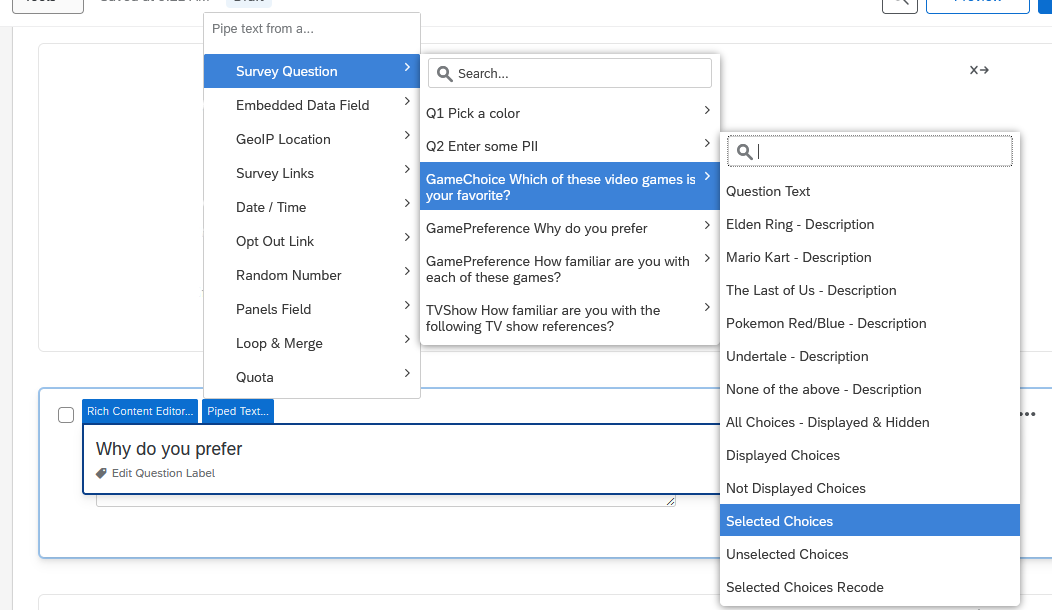Viewport: 1052px width, 610px height.
Task: Click Edit Question Label link
Action: [163, 473]
